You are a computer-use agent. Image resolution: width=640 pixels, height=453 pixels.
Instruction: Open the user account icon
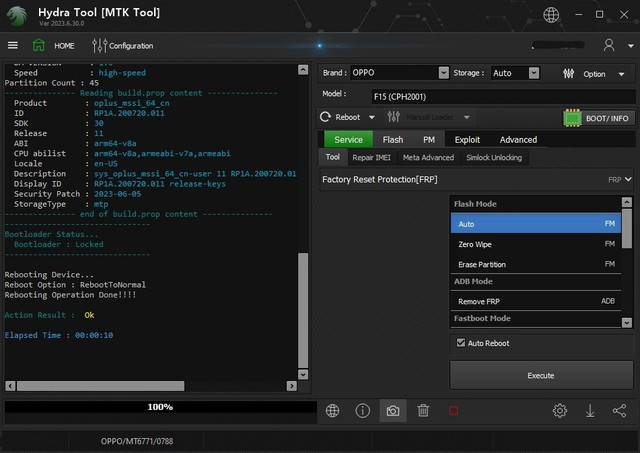click(609, 45)
